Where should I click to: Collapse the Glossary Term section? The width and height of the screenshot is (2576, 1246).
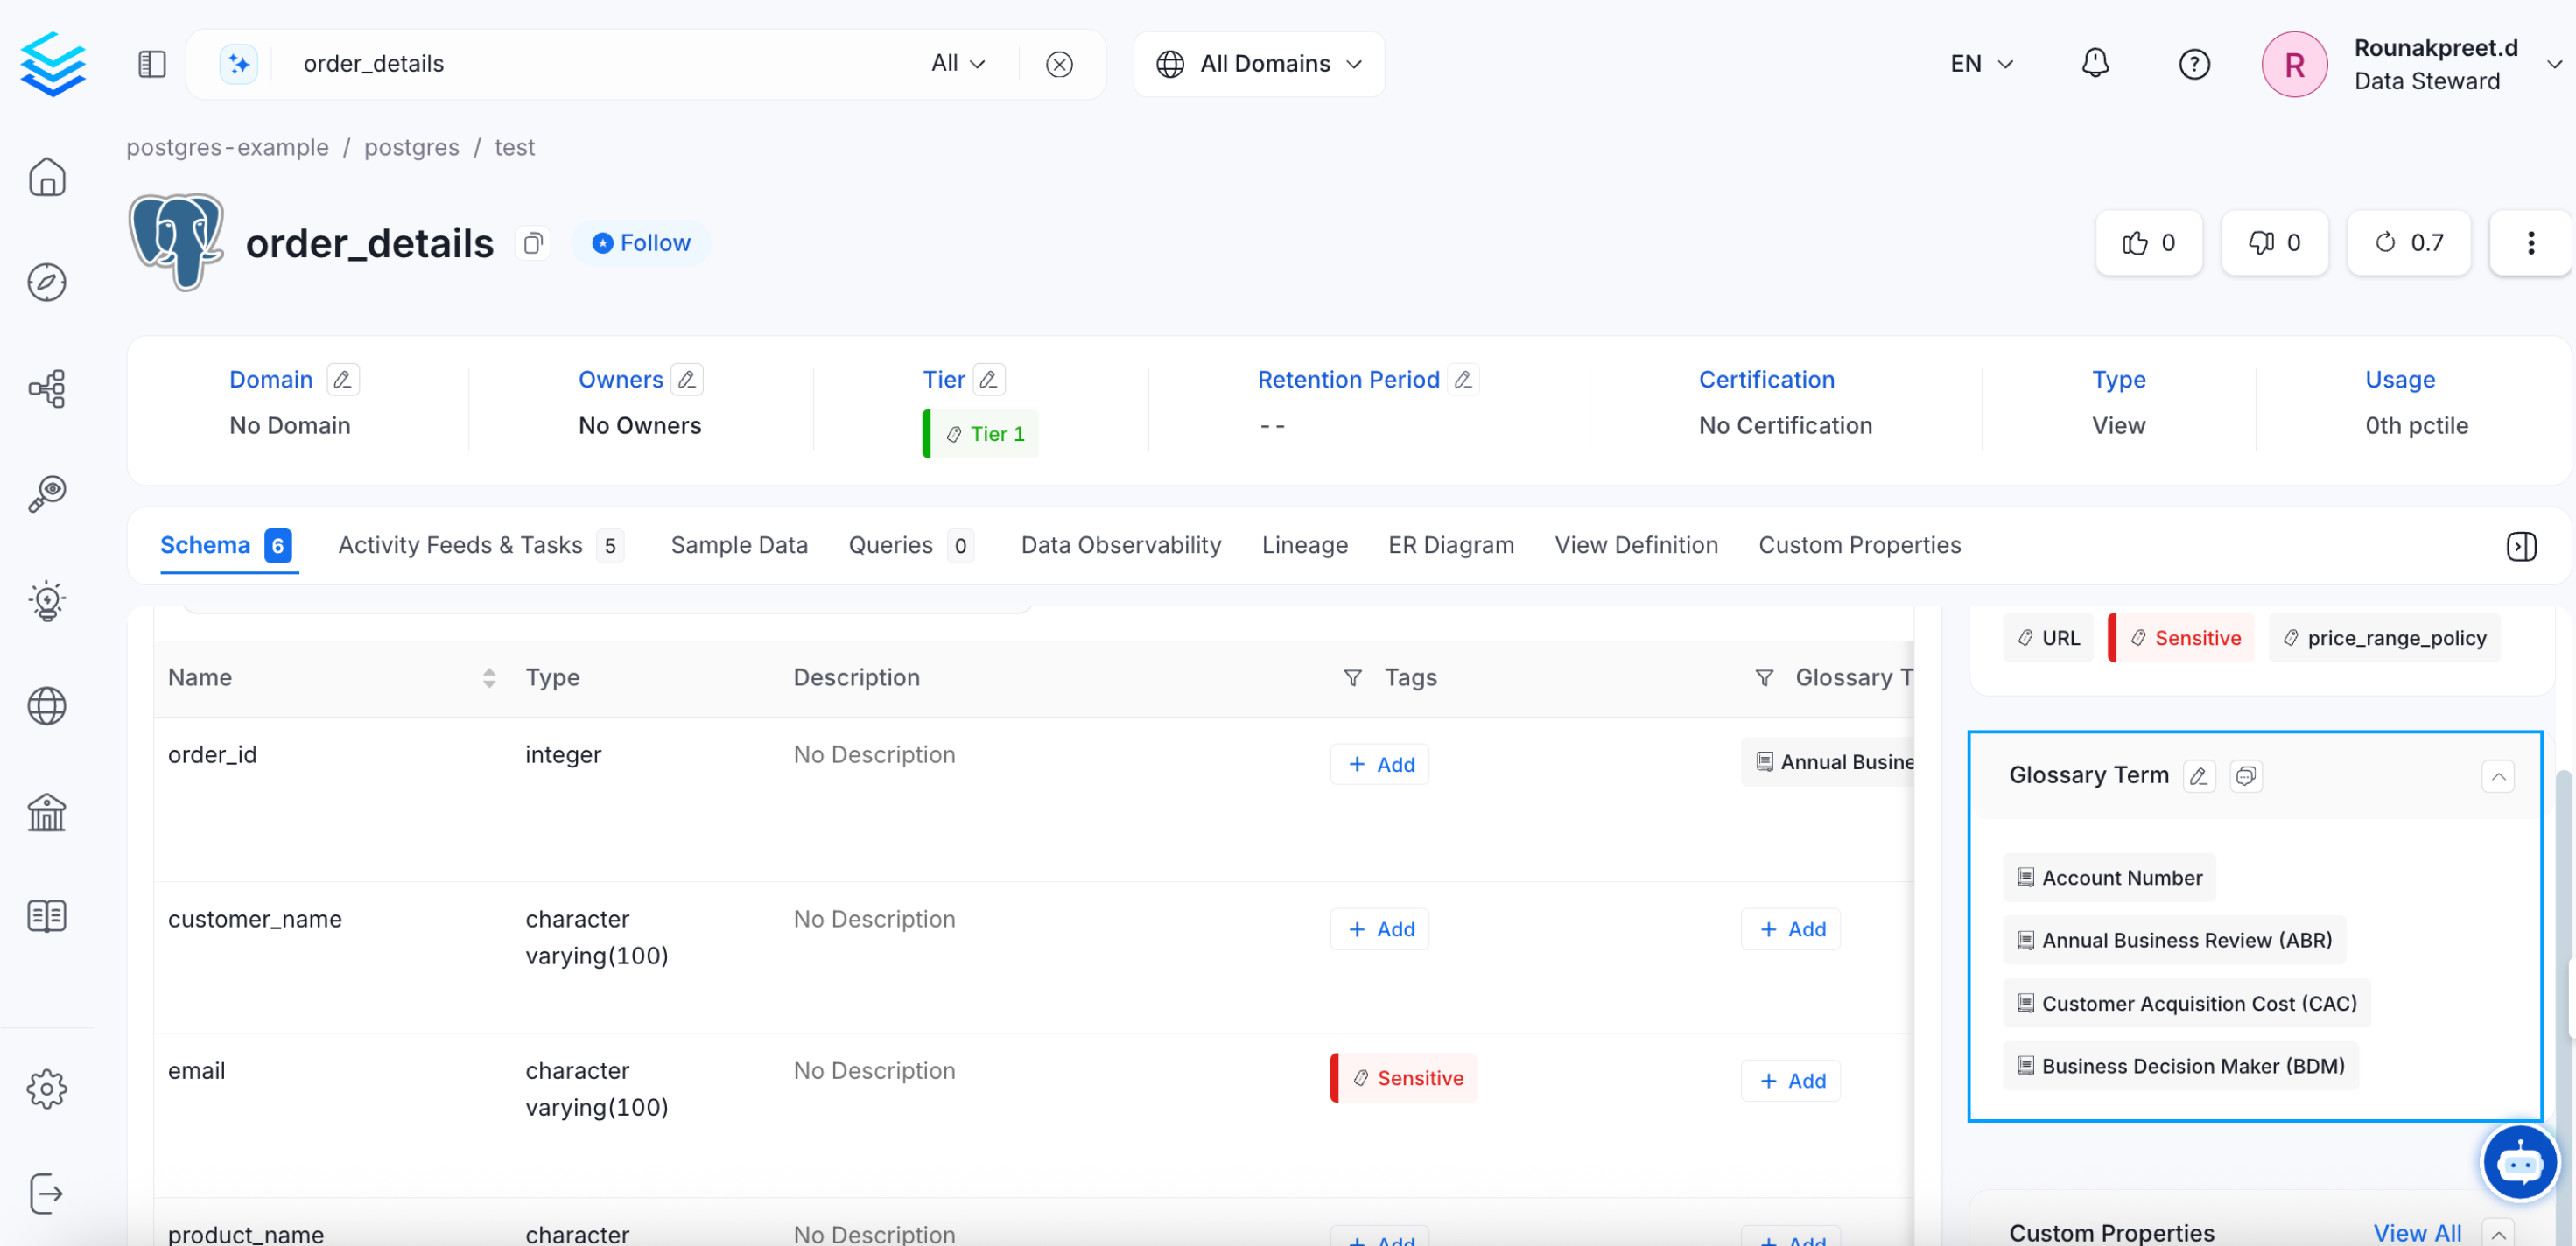[2497, 776]
